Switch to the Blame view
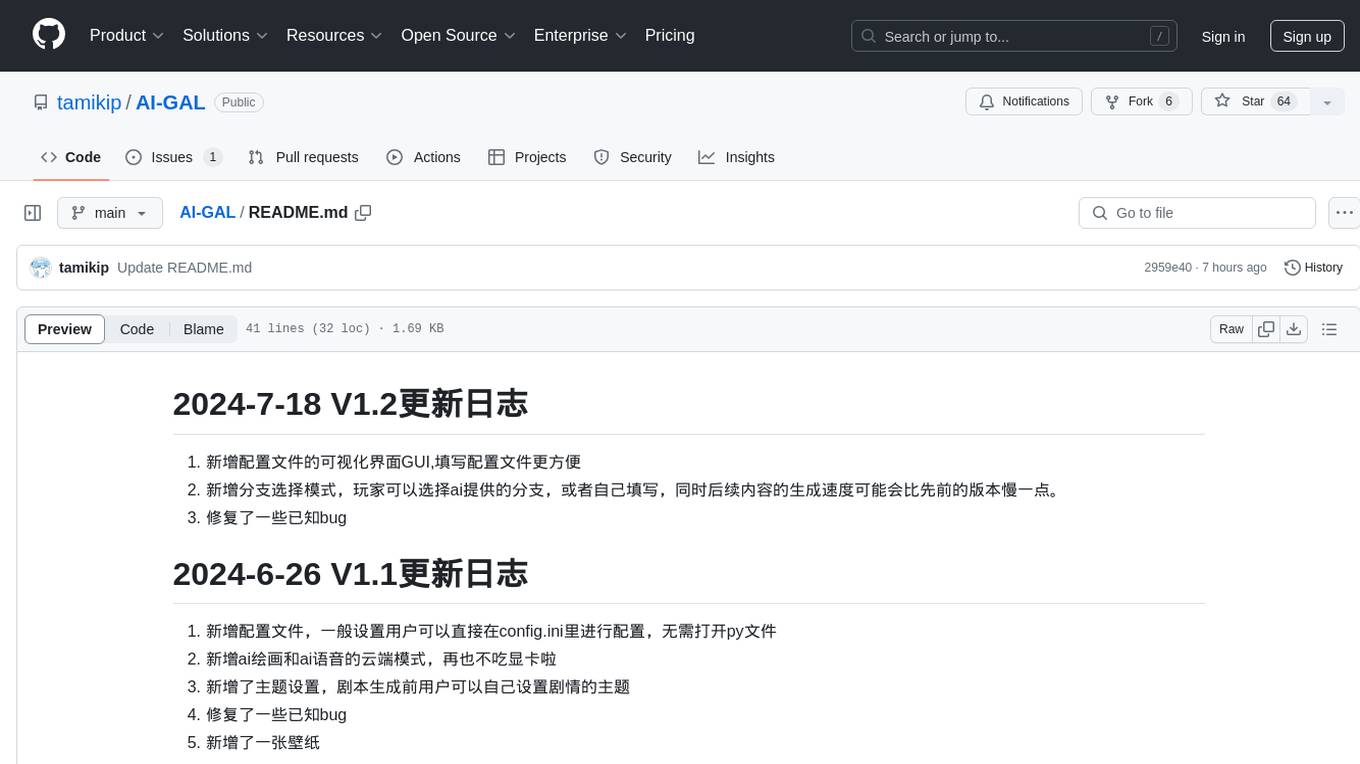The height and width of the screenshot is (764, 1360). pyautogui.click(x=203, y=329)
